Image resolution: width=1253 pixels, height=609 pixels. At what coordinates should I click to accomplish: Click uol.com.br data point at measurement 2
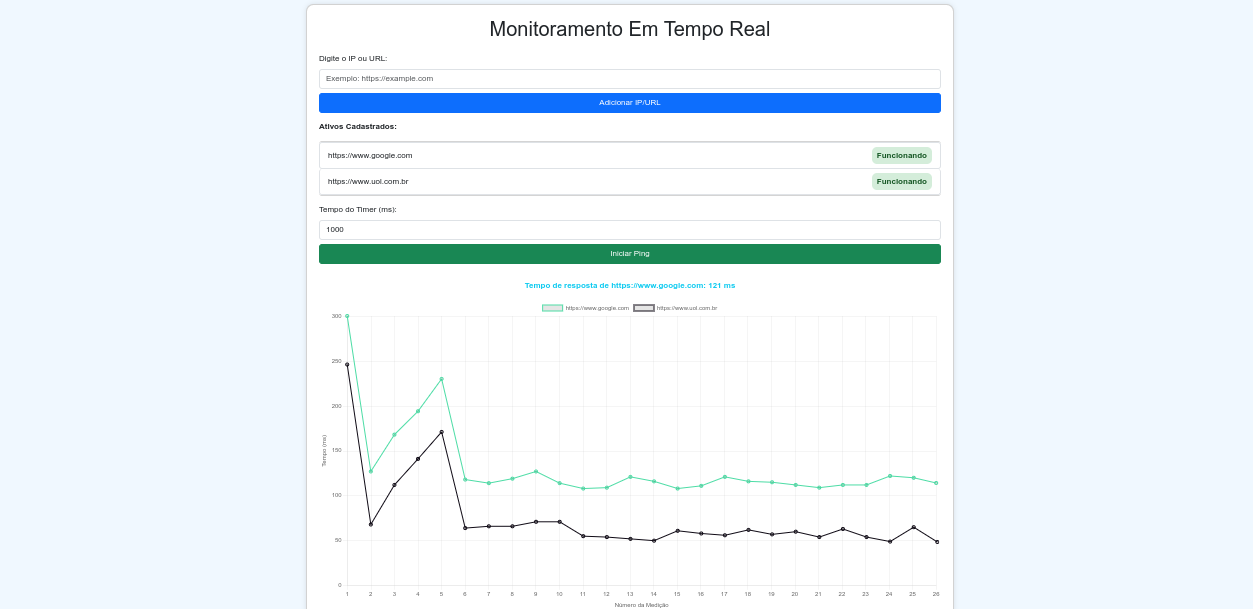[x=371, y=524]
